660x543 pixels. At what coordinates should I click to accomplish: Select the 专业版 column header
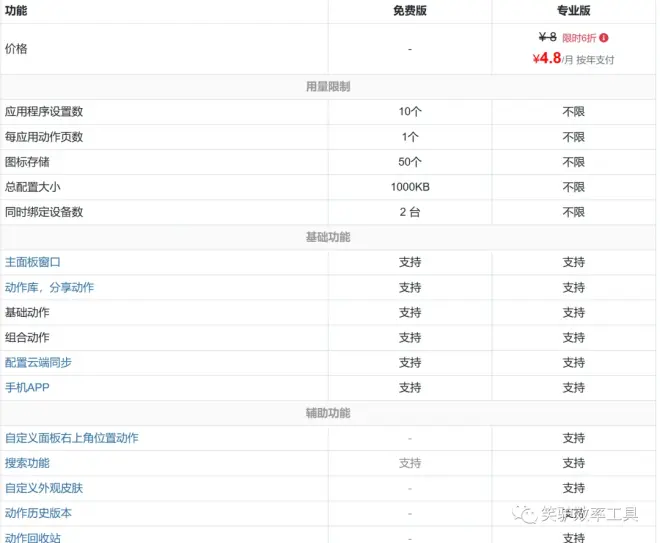tap(574, 11)
